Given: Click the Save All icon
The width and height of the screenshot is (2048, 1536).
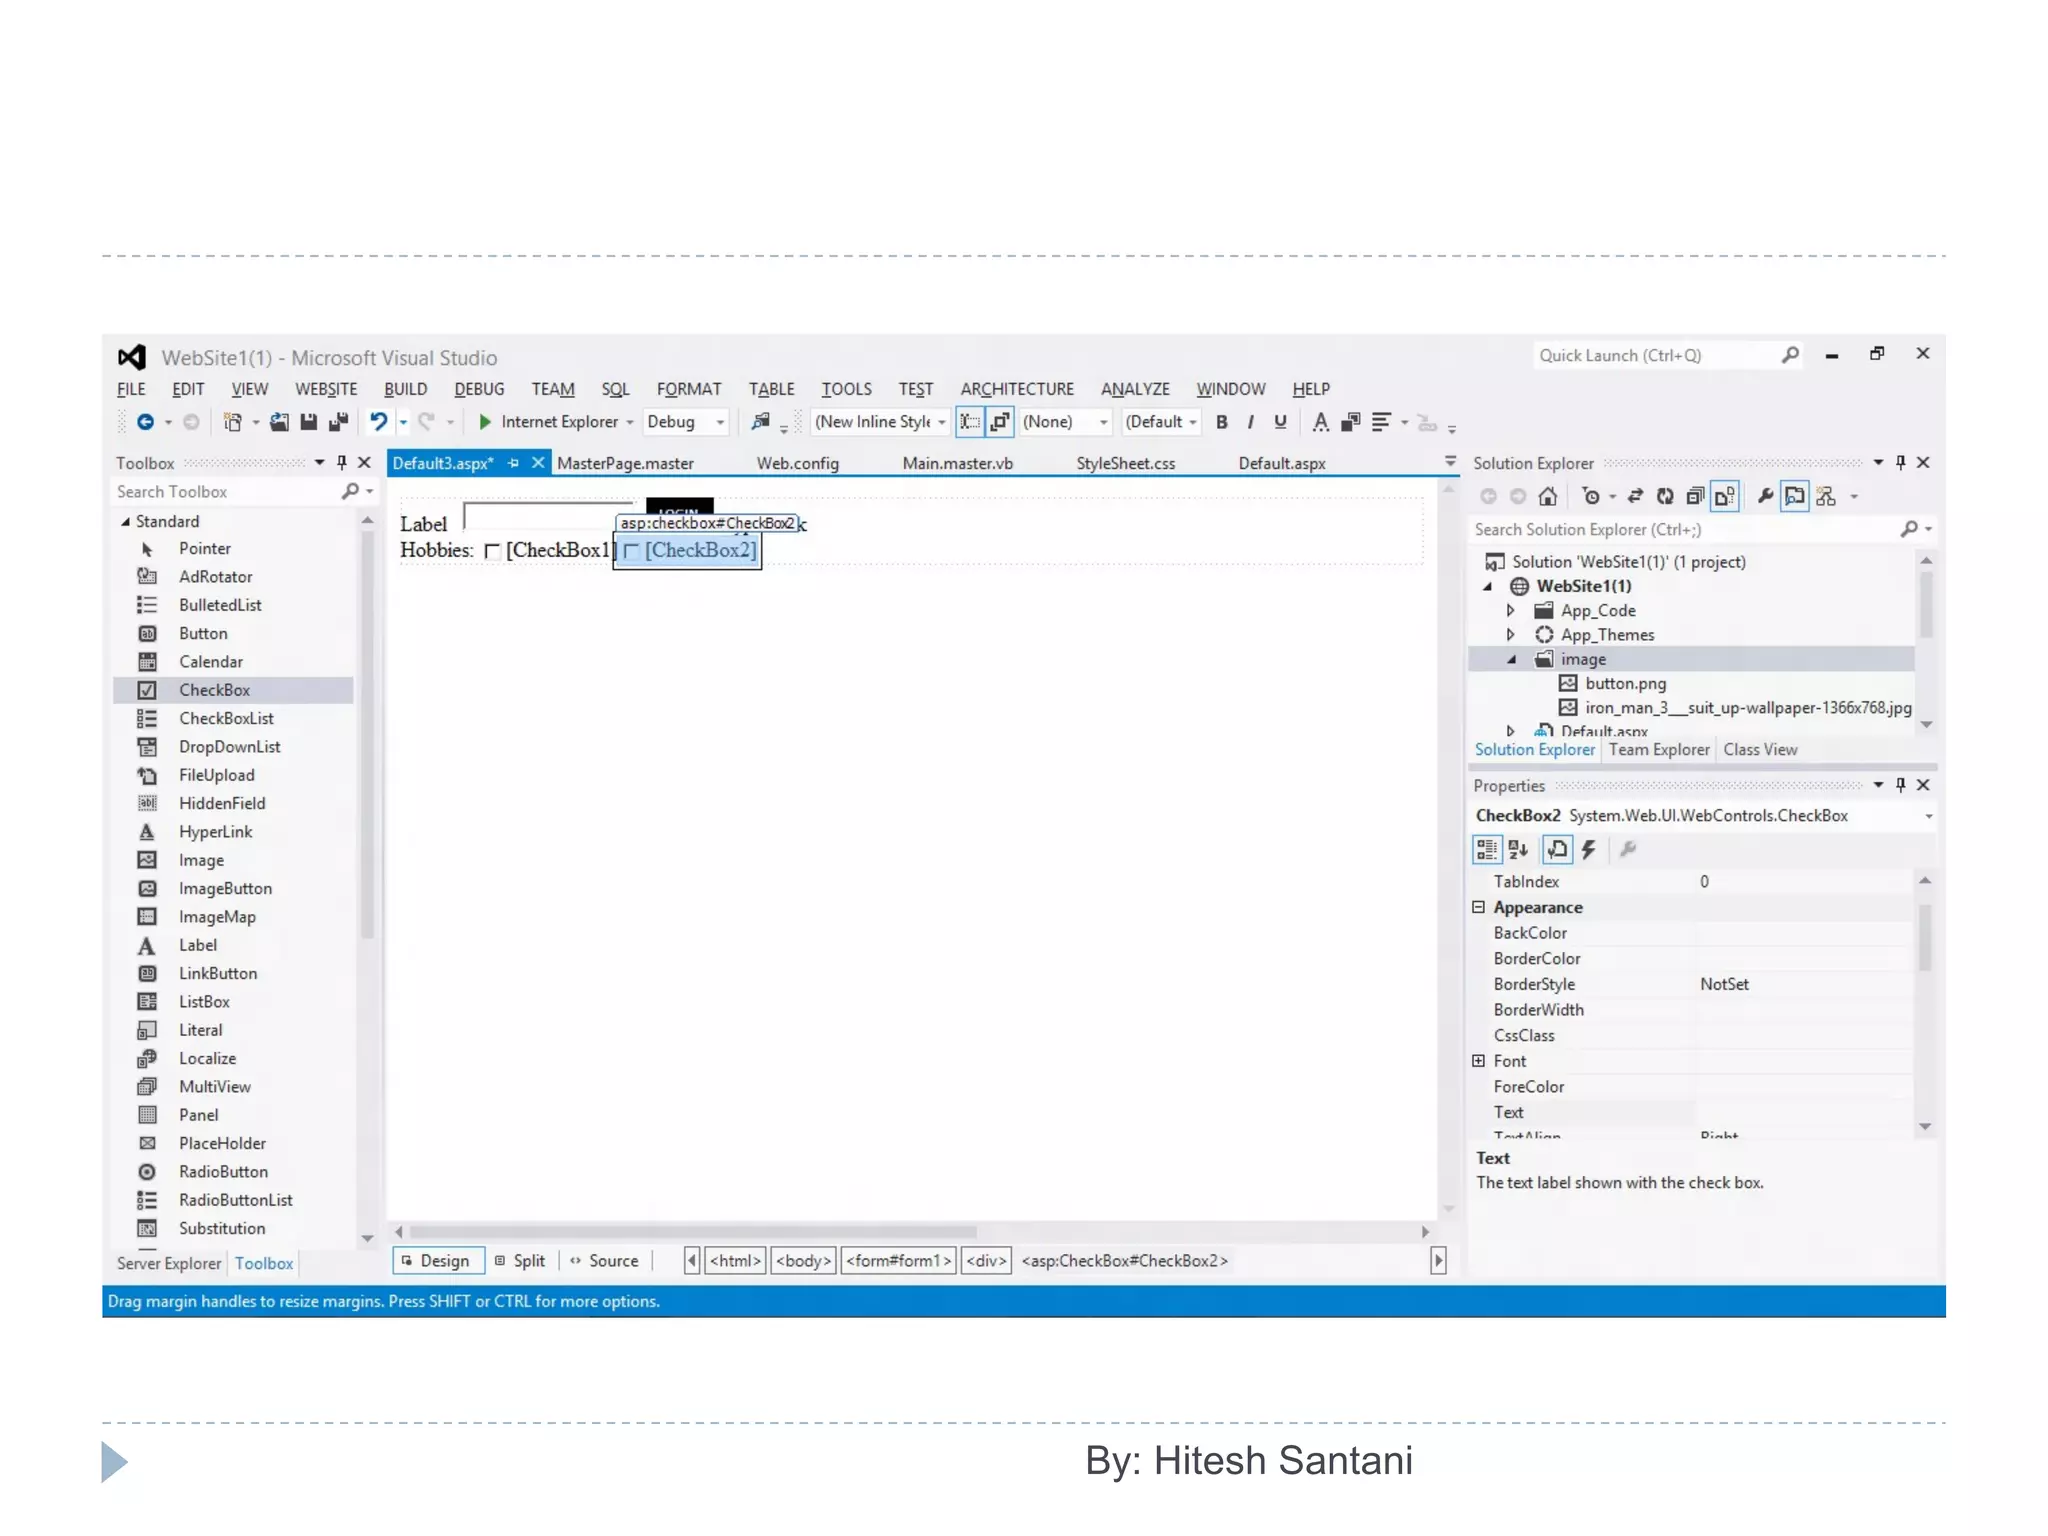Looking at the screenshot, I should coord(338,422).
